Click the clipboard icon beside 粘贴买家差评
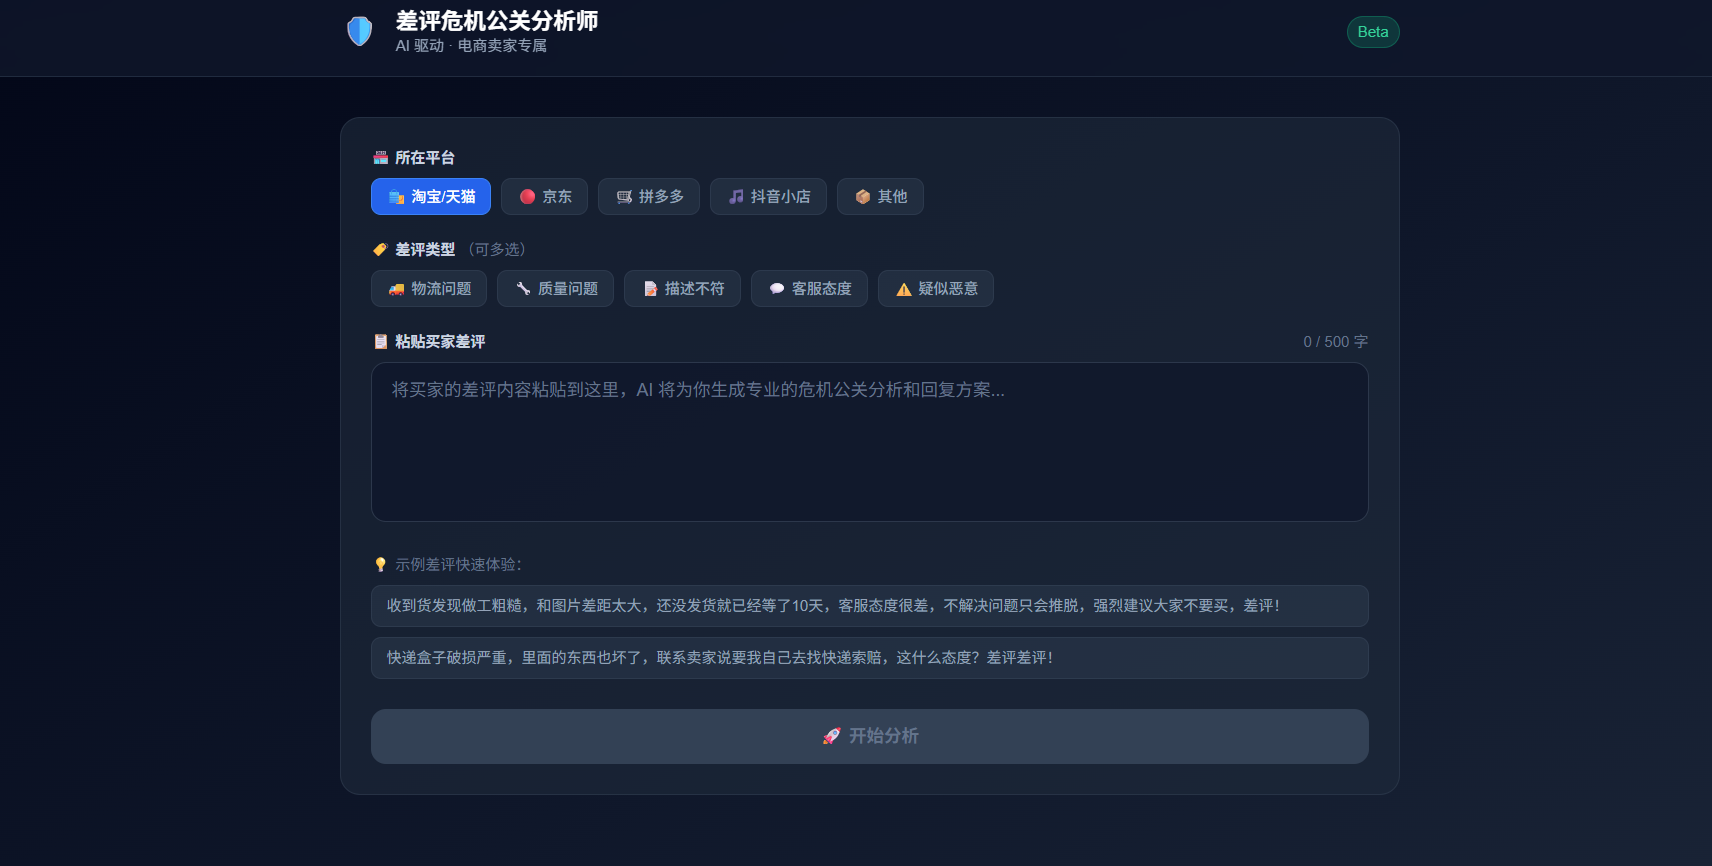Image resolution: width=1712 pixels, height=866 pixels. point(380,342)
